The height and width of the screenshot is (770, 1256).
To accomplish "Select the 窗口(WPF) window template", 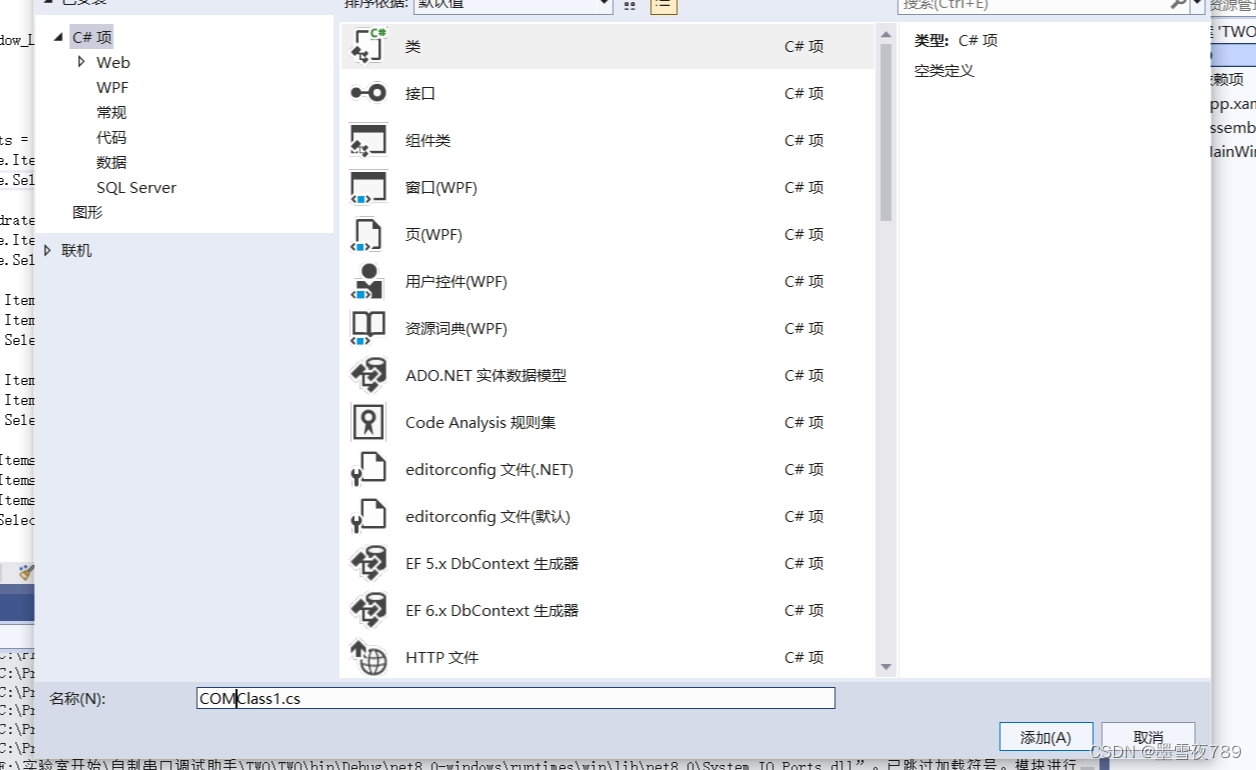I will click(368, 187).
